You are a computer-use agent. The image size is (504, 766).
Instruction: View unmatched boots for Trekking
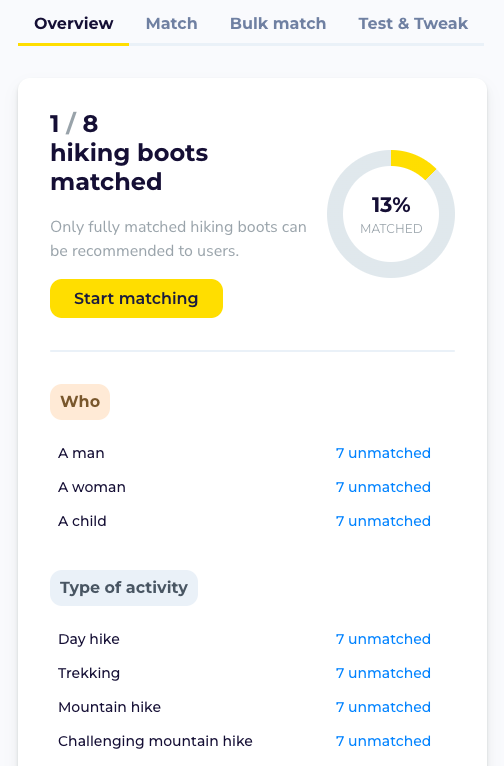pyautogui.click(x=383, y=673)
